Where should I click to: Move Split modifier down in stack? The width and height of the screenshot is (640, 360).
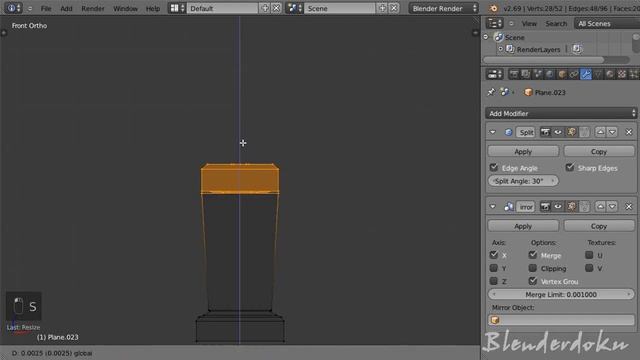612,132
